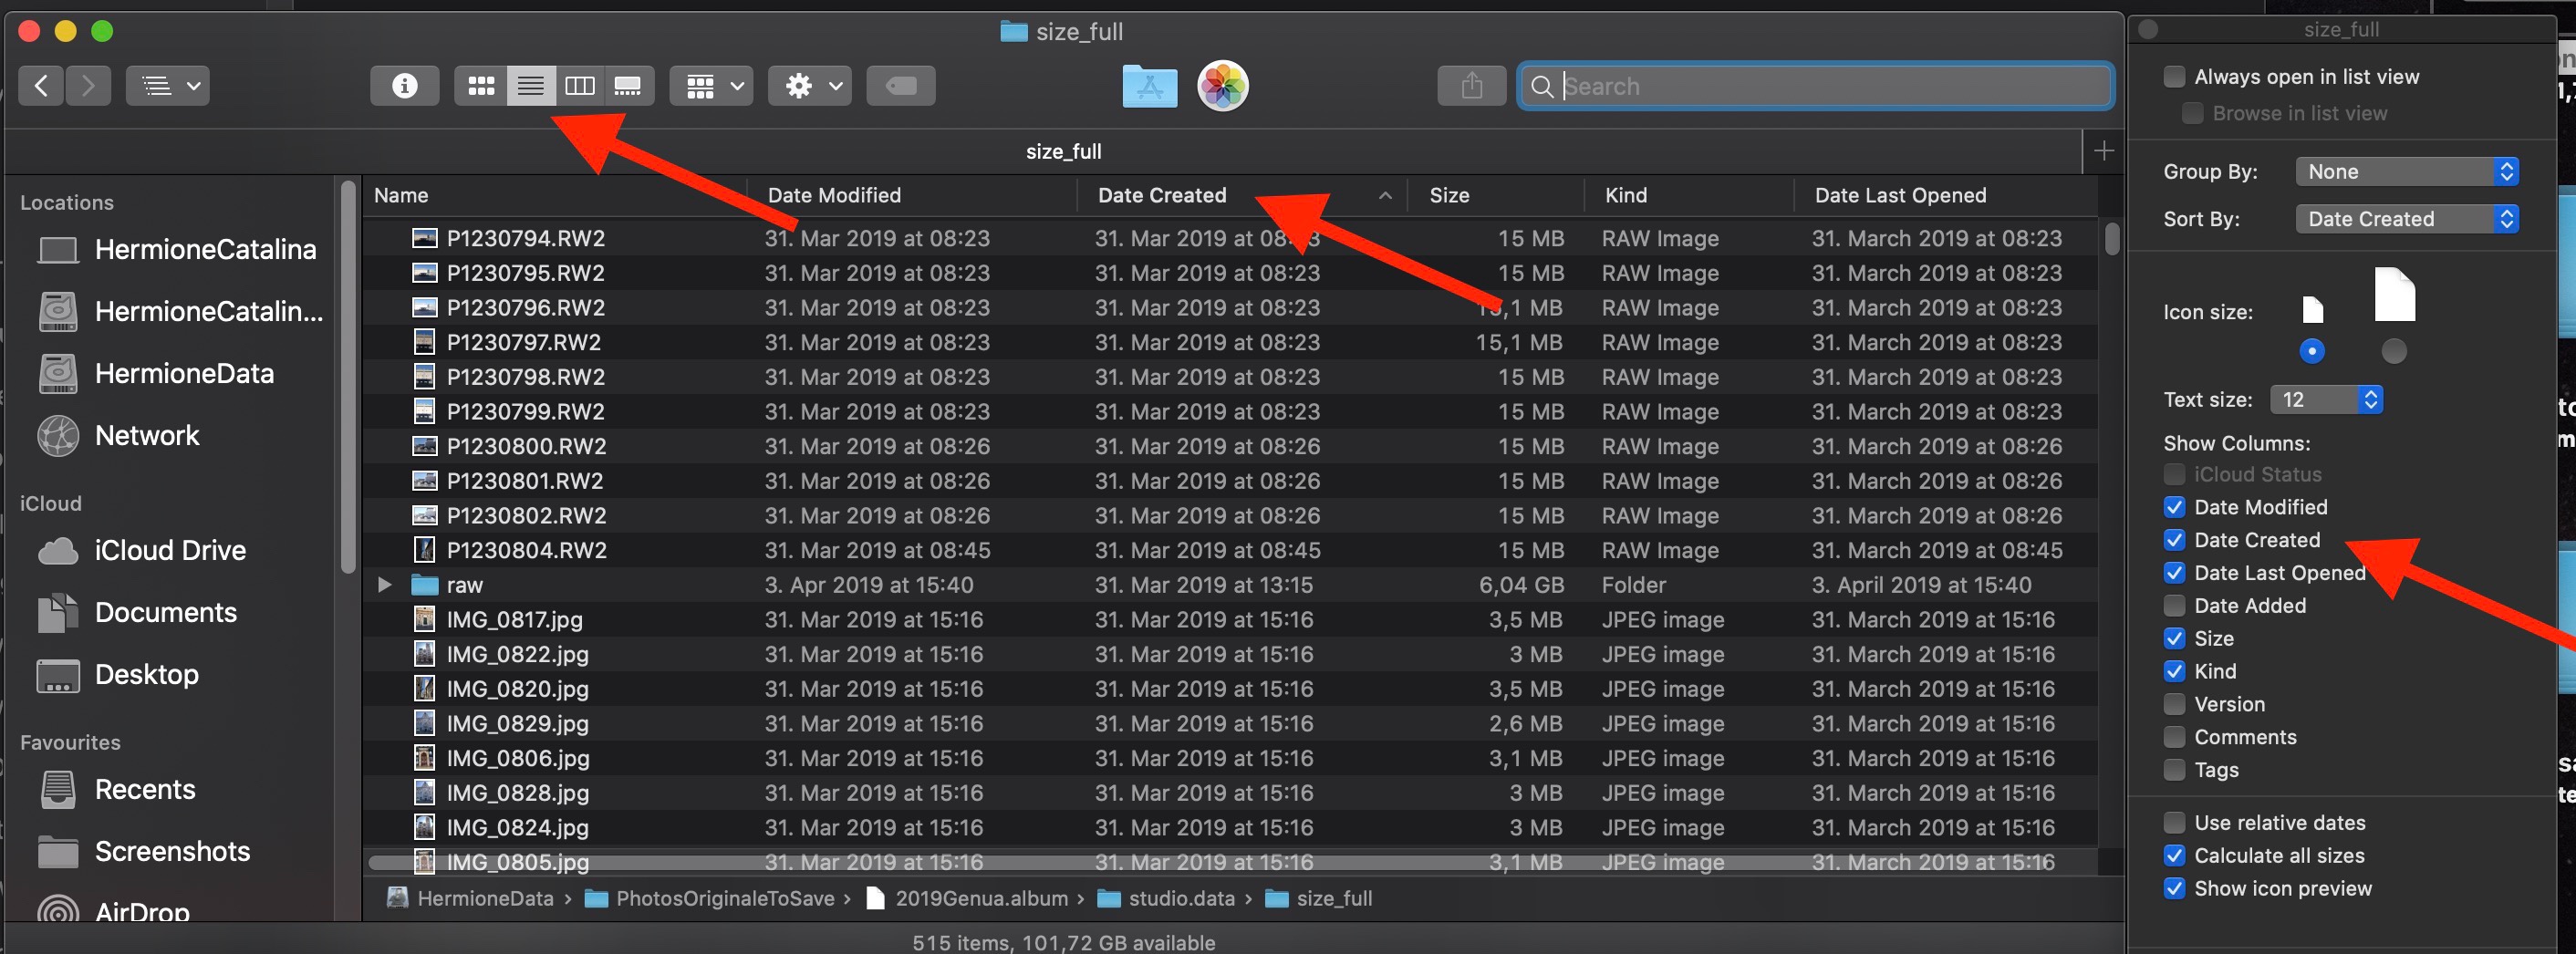
Task: Expand the raw folder disclosure triangle
Action: 384,585
